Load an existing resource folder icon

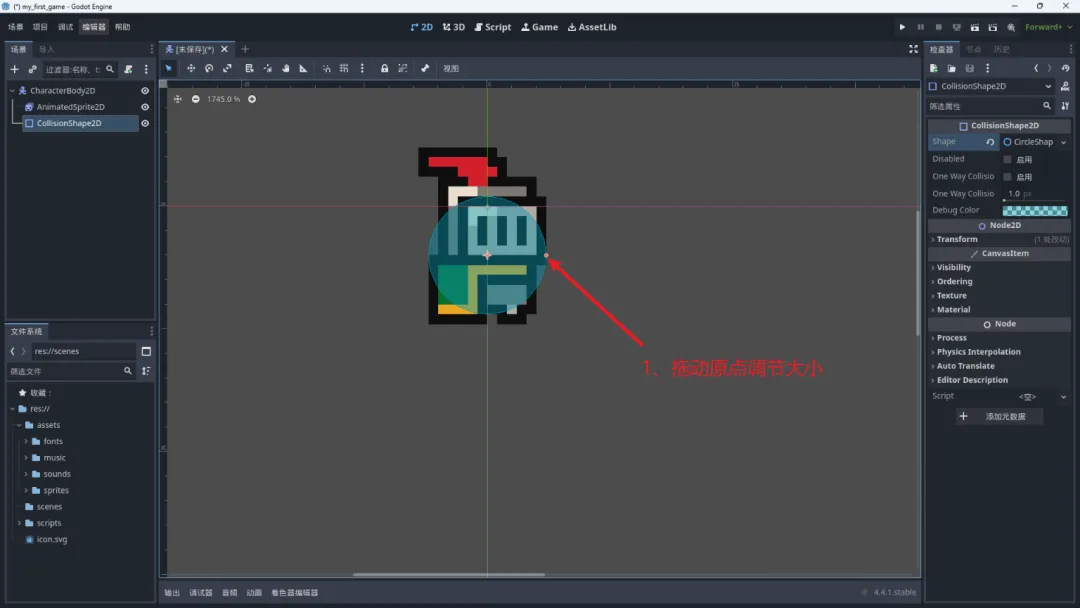click(x=951, y=68)
